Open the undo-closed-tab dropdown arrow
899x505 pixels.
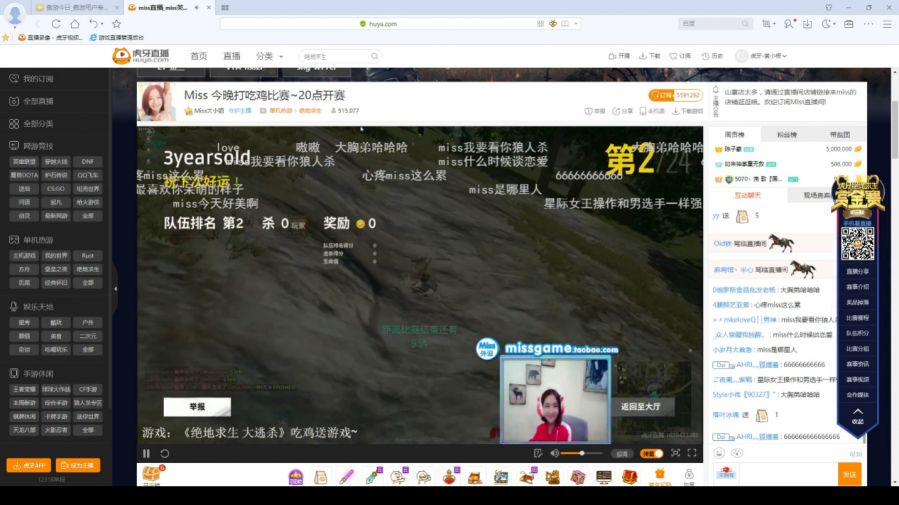(x=102, y=24)
